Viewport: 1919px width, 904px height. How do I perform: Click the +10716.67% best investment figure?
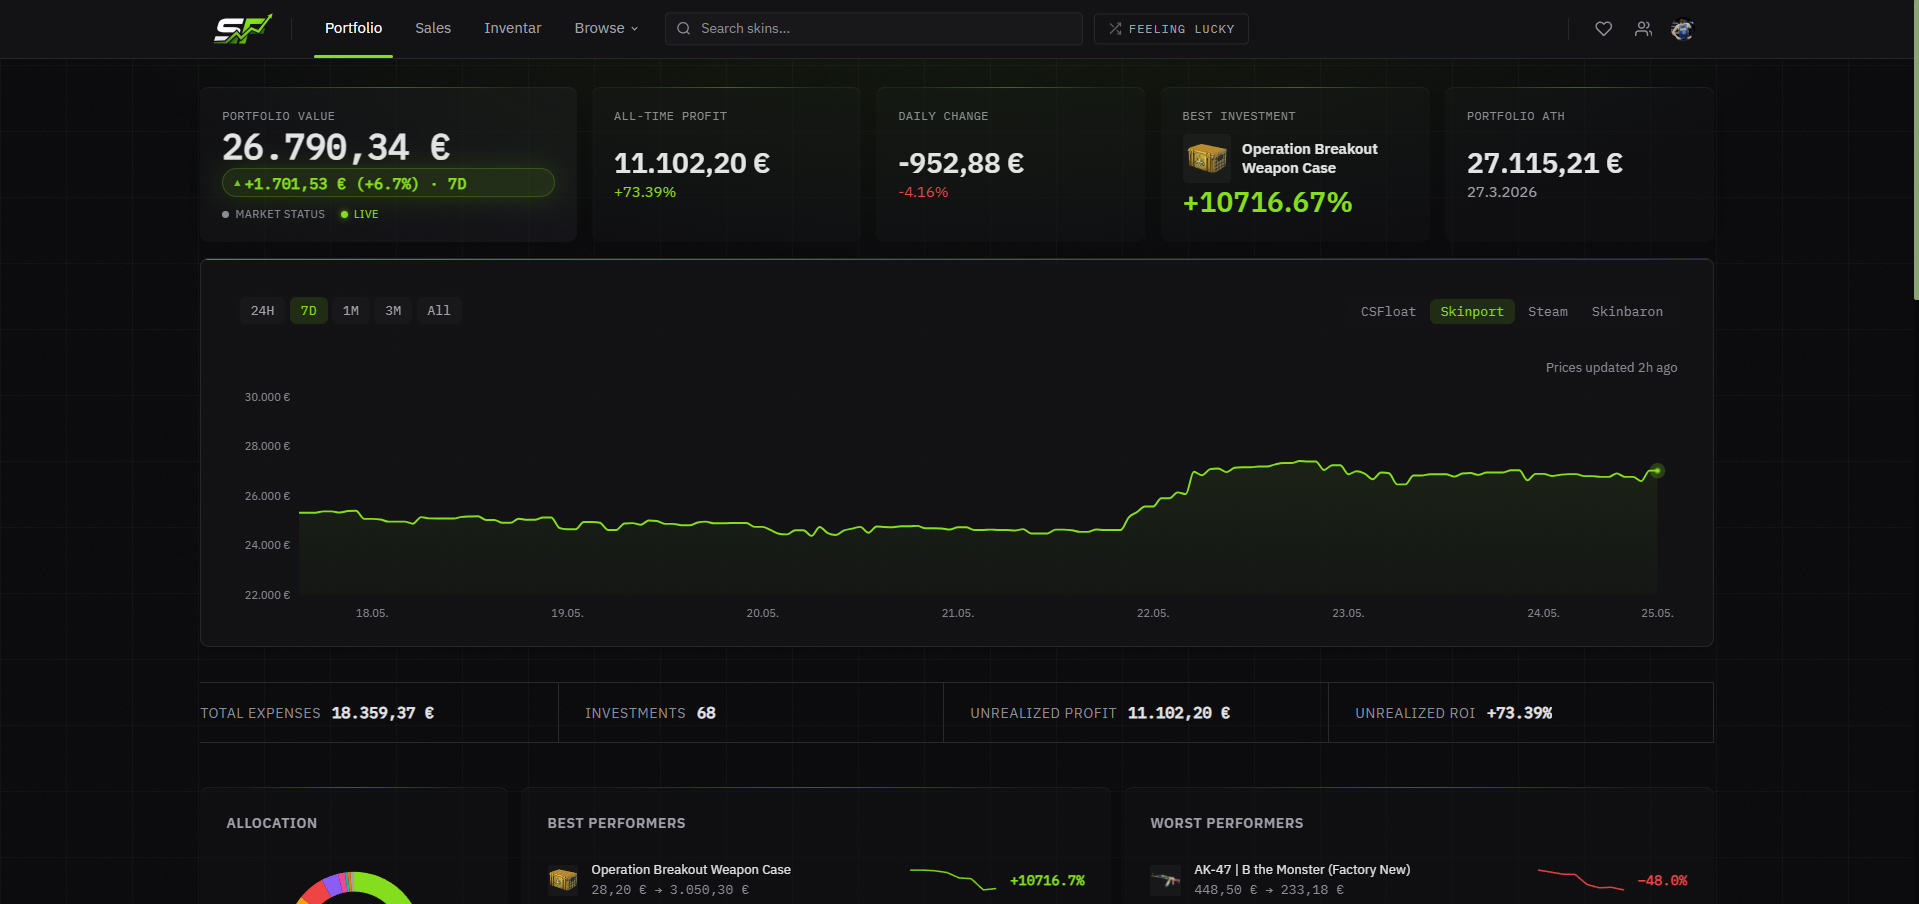point(1267,203)
